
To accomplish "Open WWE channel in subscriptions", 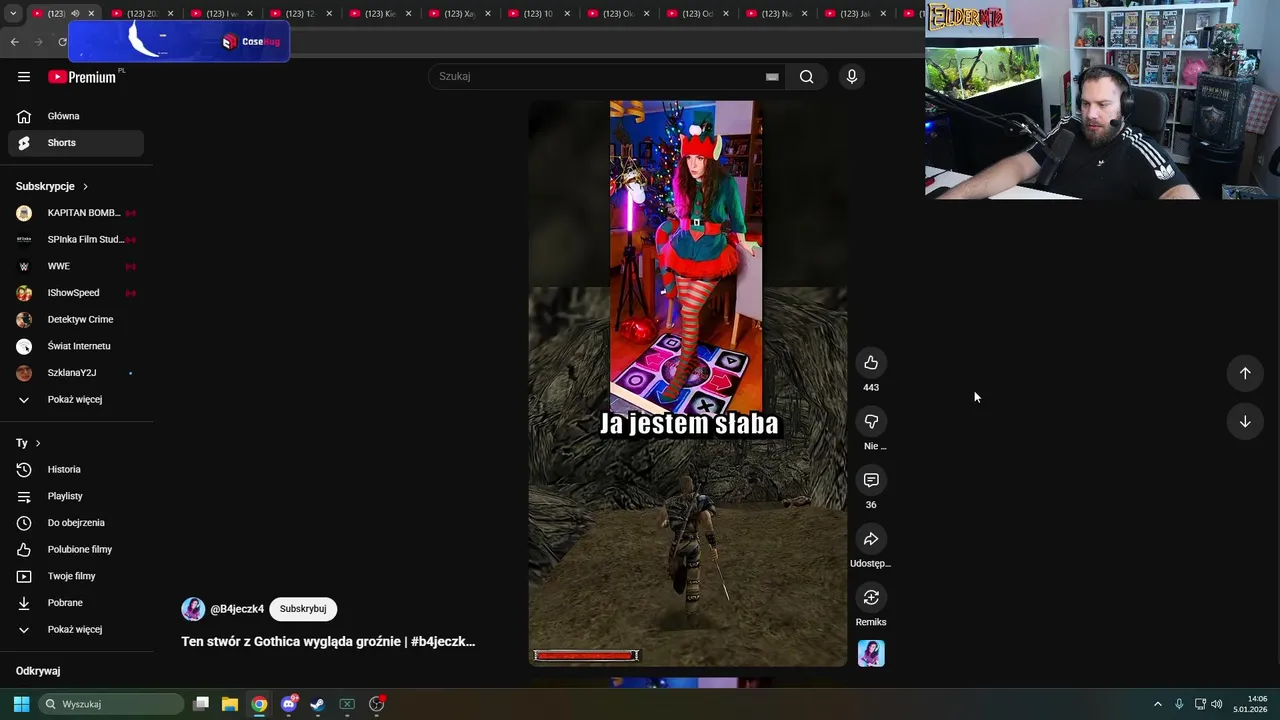I will click(x=76, y=266).
